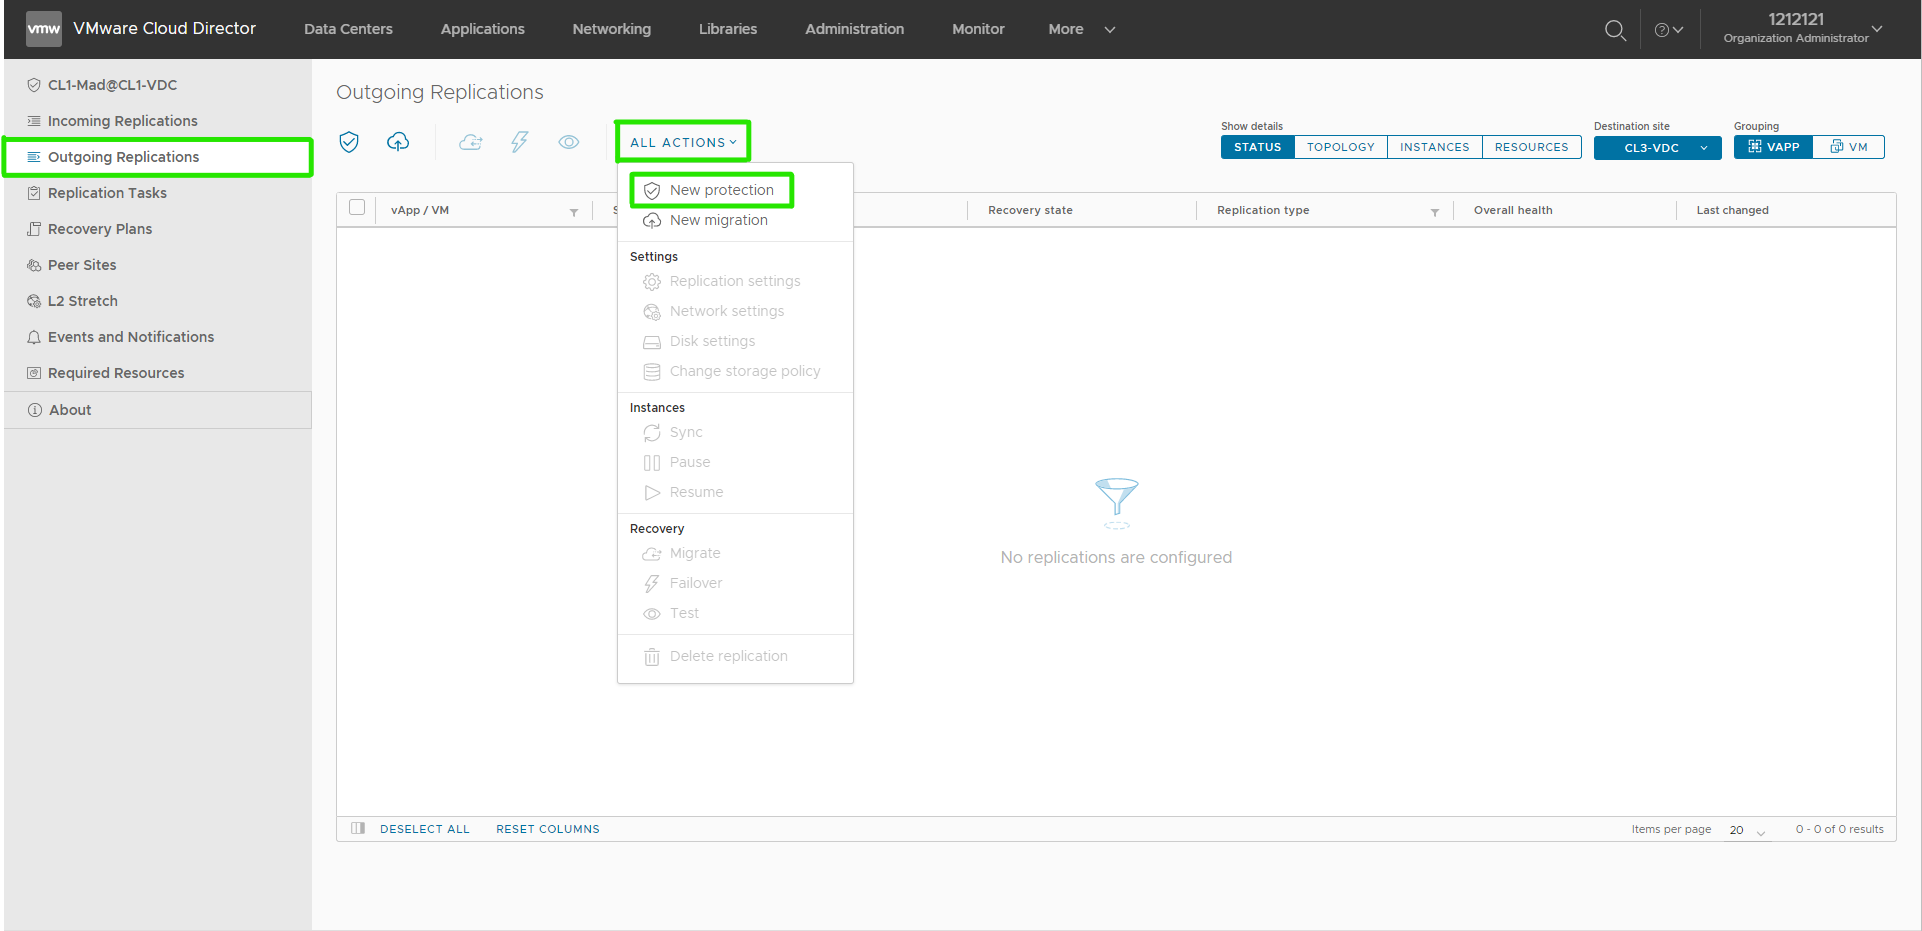Sort by Overall health column

[x=1513, y=210]
